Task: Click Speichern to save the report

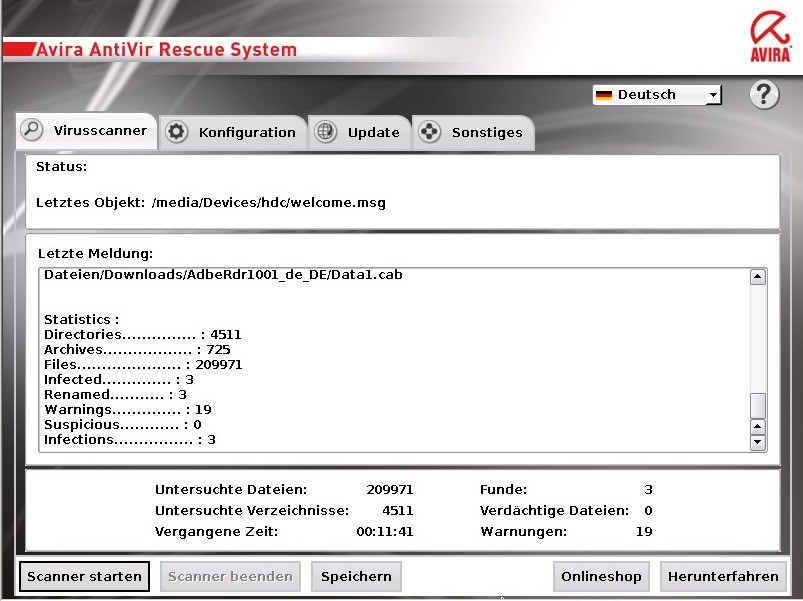Action: [356, 576]
